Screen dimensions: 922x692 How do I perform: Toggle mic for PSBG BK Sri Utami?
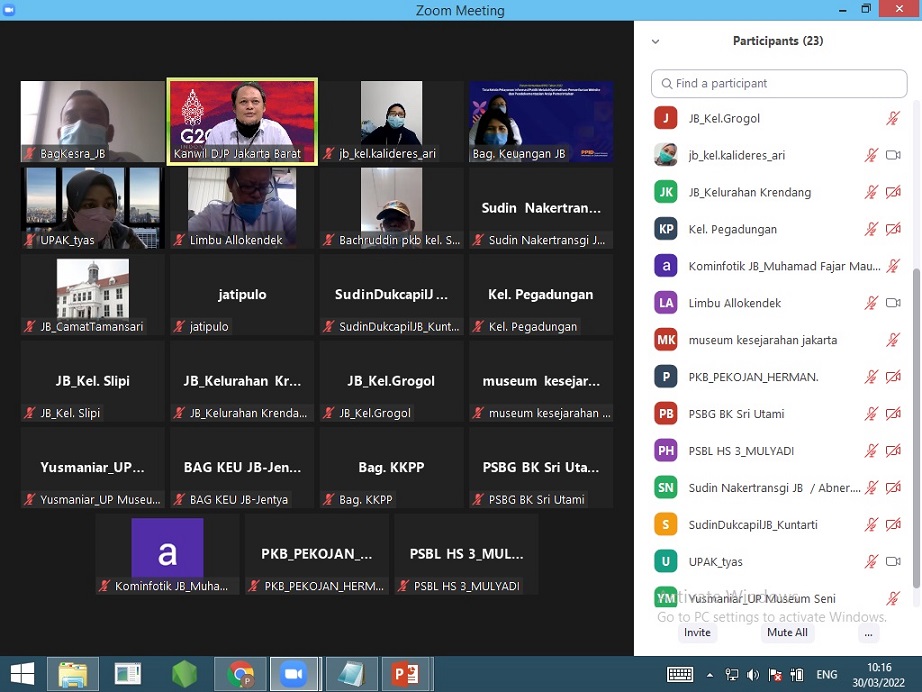[871, 414]
